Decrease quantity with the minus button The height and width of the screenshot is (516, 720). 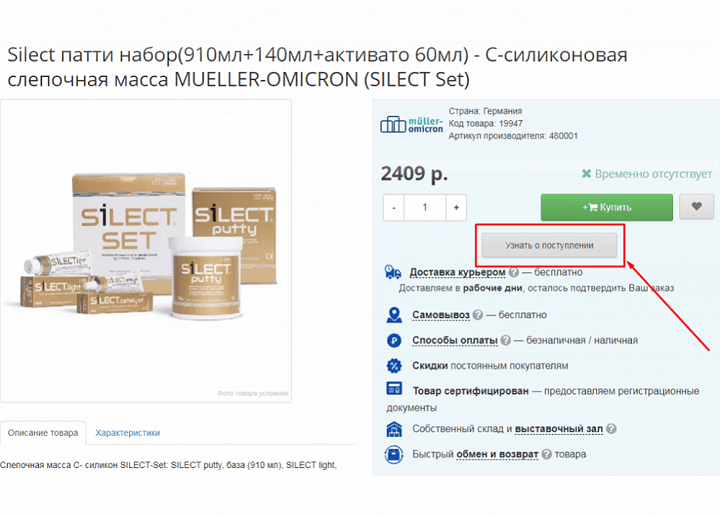tap(394, 208)
